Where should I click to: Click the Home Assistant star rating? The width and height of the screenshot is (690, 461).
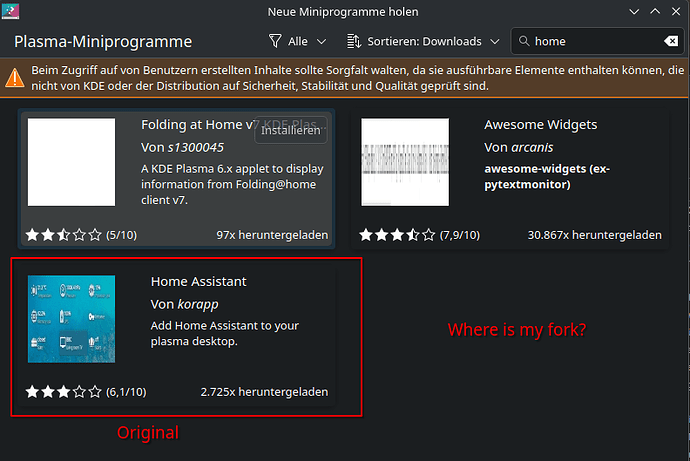[64, 391]
